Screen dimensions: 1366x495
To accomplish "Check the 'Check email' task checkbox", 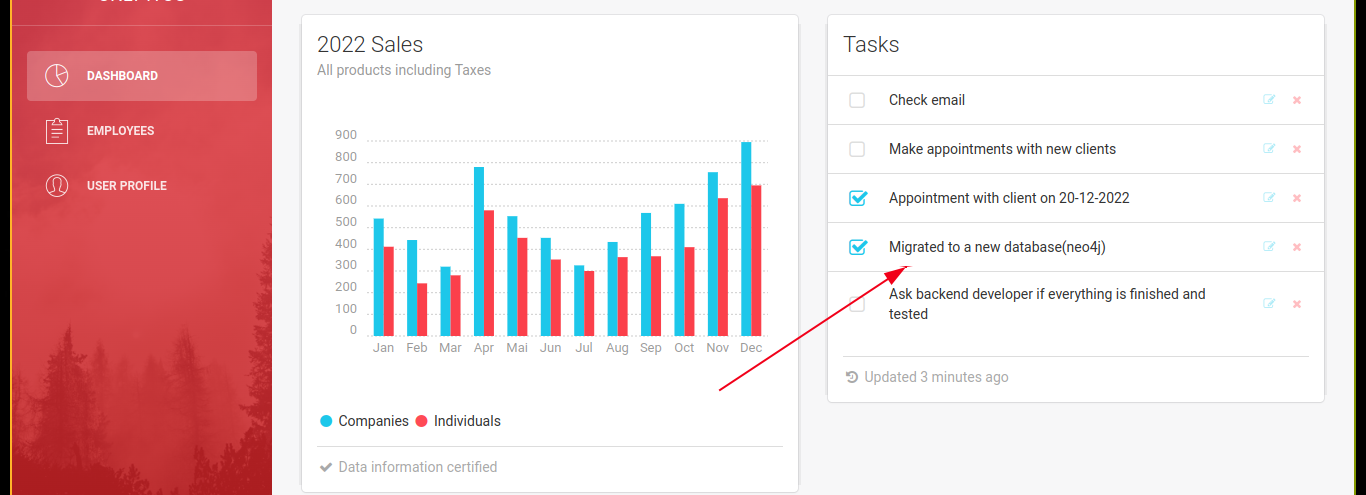I will pyautogui.click(x=857, y=100).
